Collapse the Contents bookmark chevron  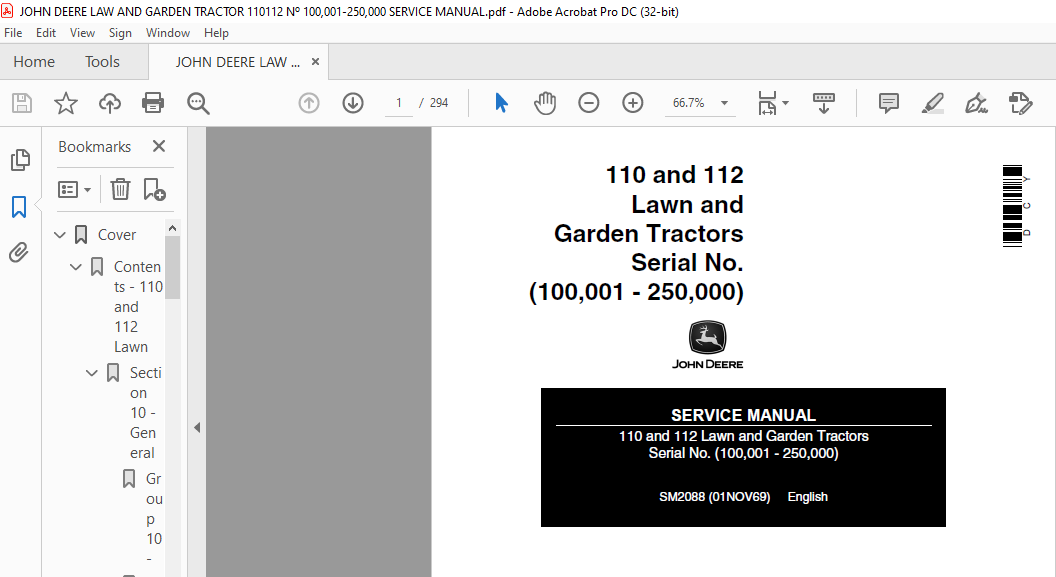(76, 267)
